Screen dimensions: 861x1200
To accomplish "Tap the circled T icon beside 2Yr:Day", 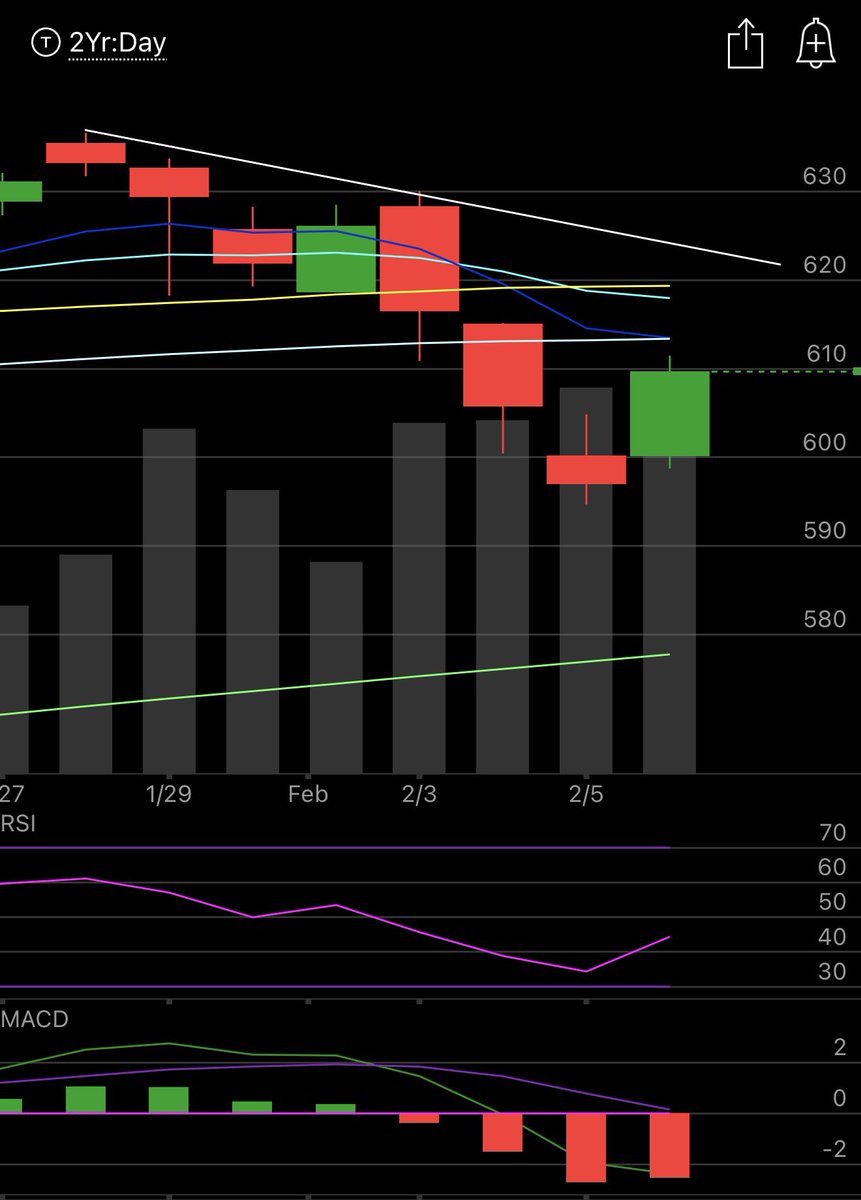I will 45,43.
